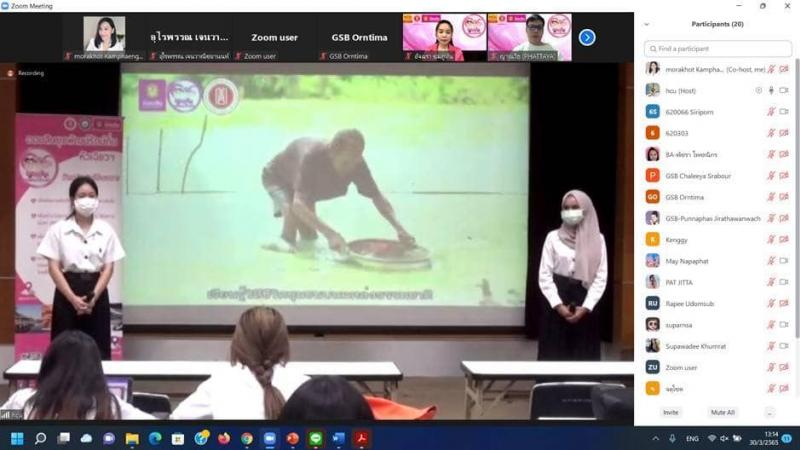
Task: Click the Invite button
Action: [670, 412]
